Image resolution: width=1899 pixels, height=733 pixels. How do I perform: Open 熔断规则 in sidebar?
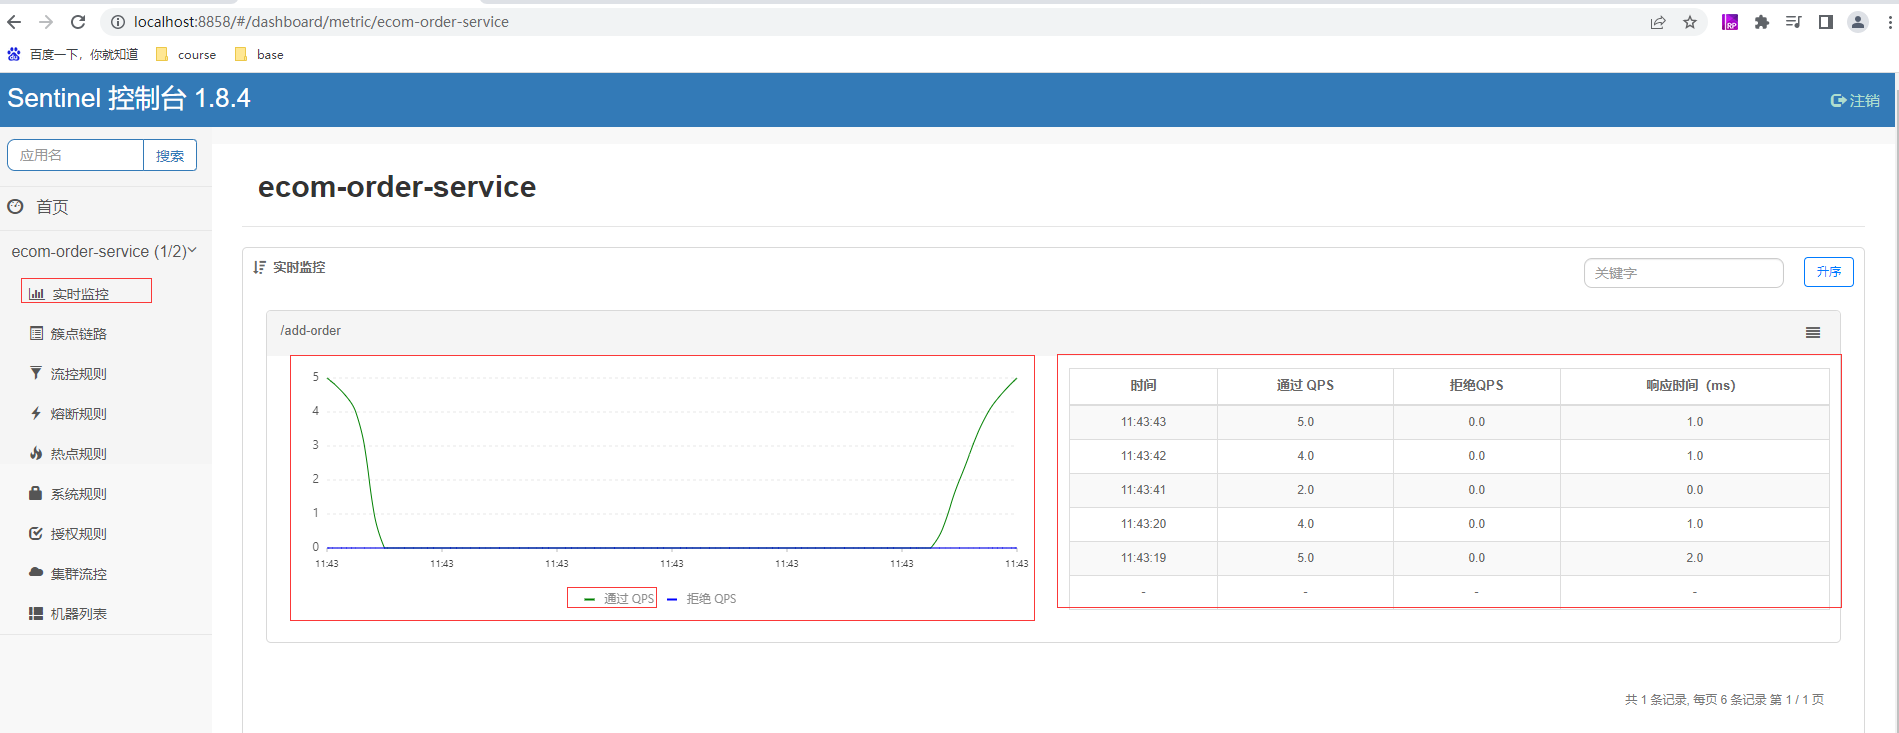(x=68, y=414)
